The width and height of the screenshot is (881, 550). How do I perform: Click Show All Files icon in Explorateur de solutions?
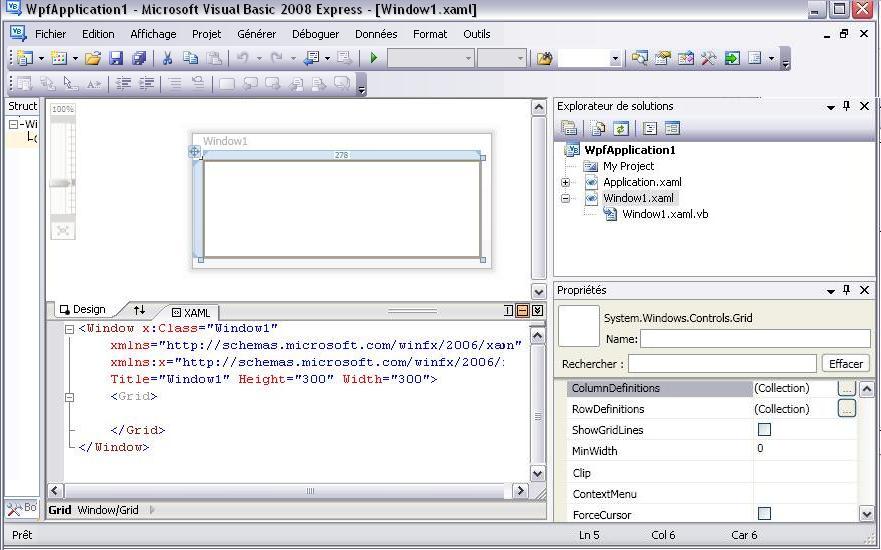(x=598, y=129)
